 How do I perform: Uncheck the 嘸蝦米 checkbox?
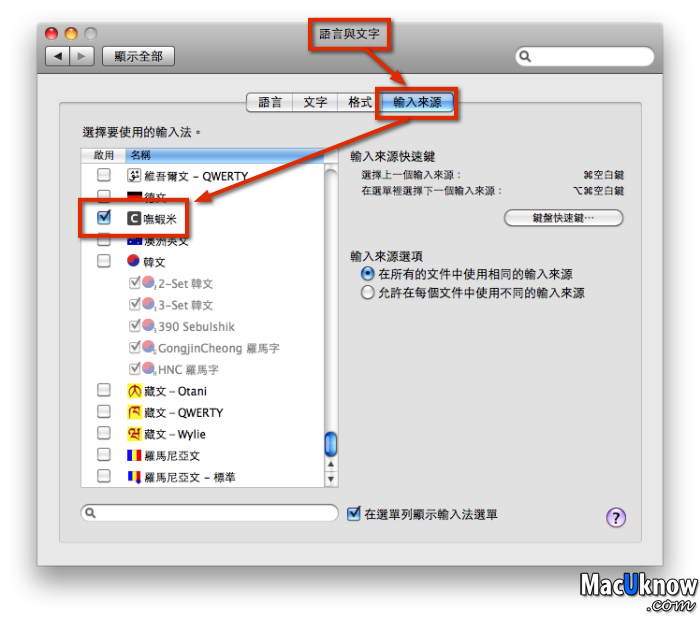[x=104, y=217]
